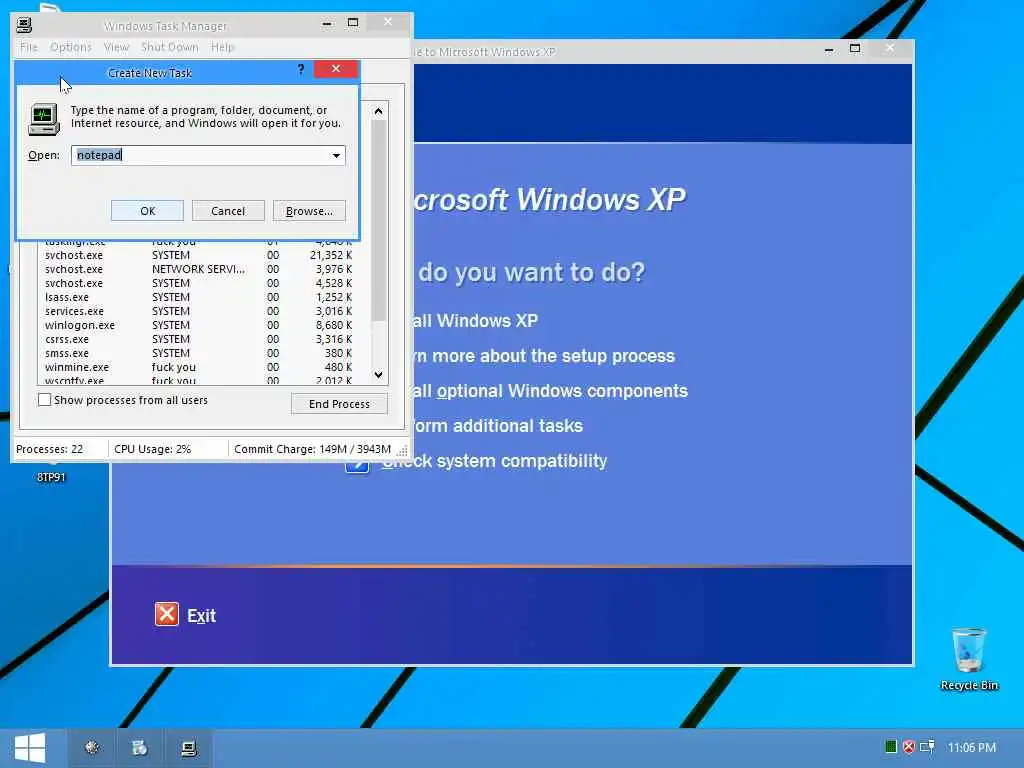Minimize the Windows Task Manager window

click(327, 24)
